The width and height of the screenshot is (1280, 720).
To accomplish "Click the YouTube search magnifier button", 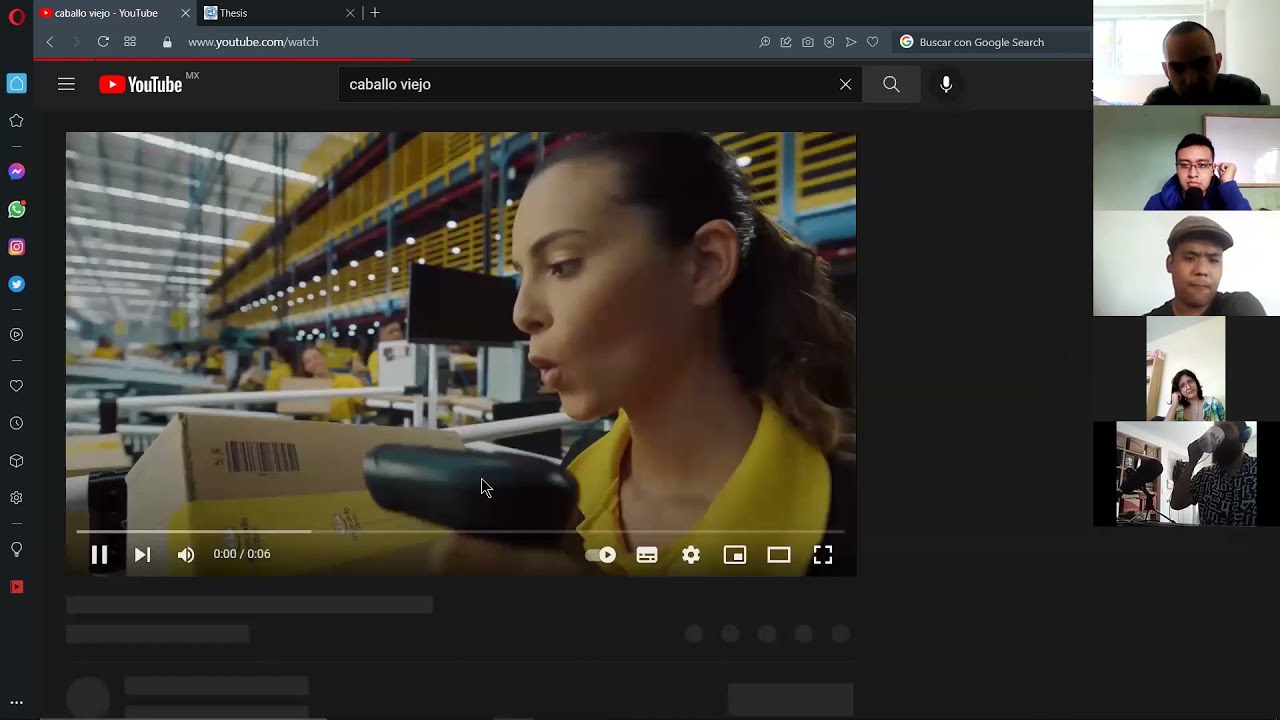I will [891, 85].
